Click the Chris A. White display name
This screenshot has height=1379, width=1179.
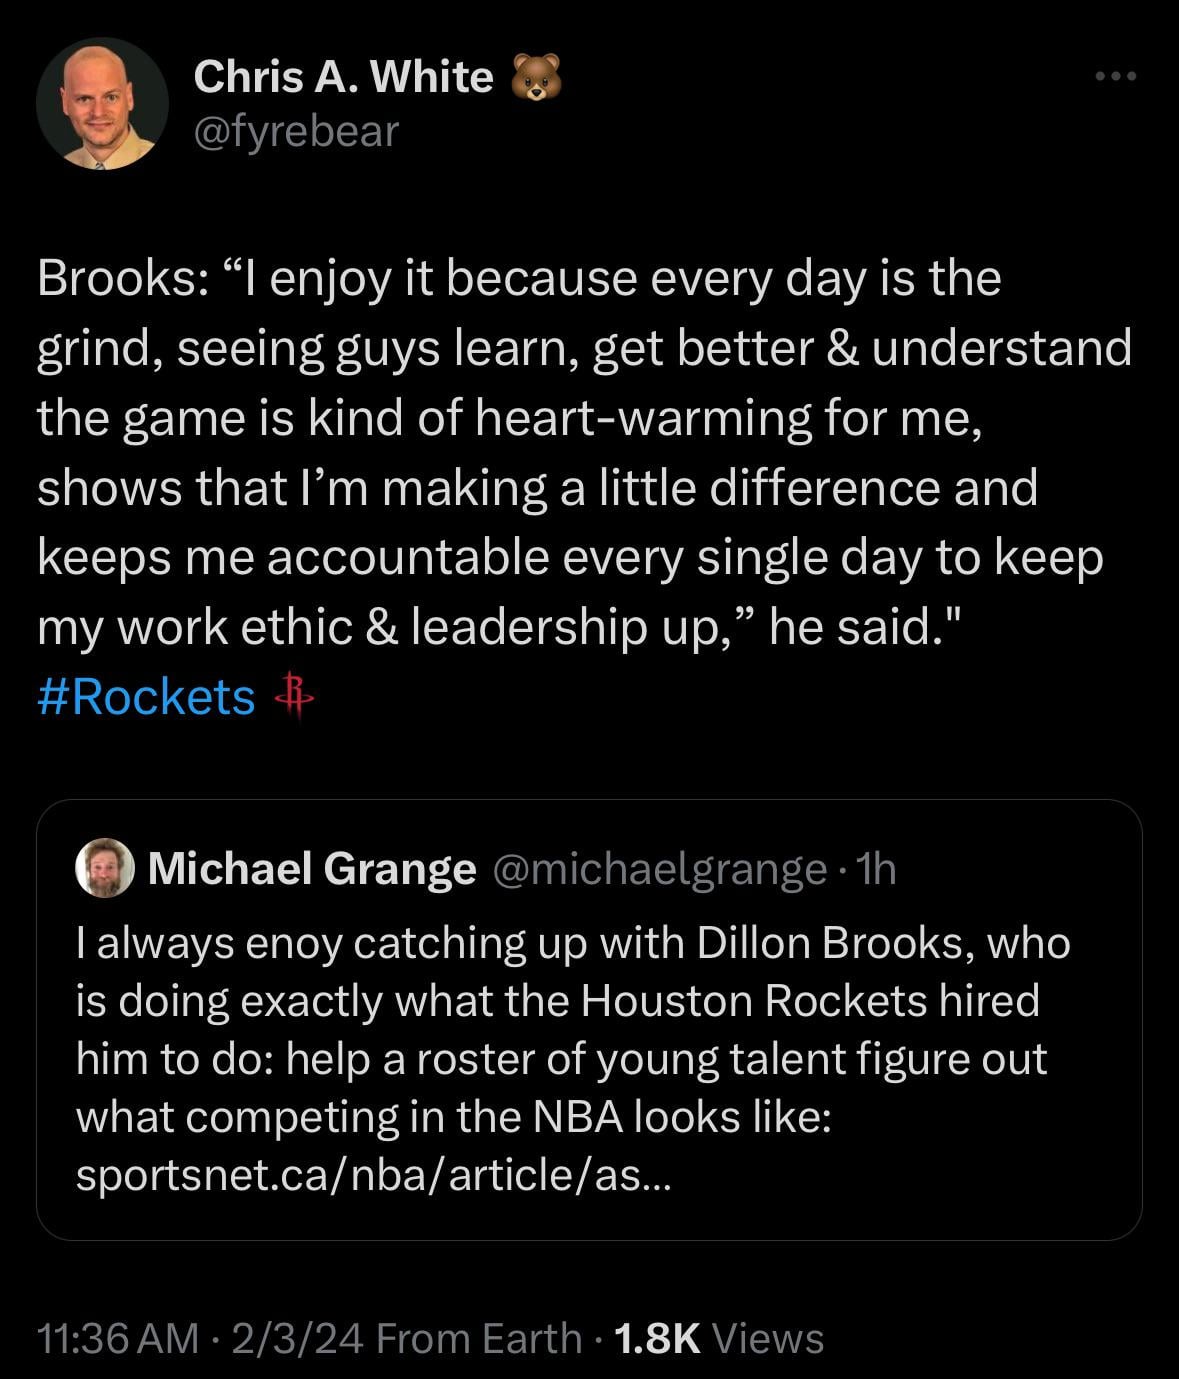pyautogui.click(x=343, y=77)
